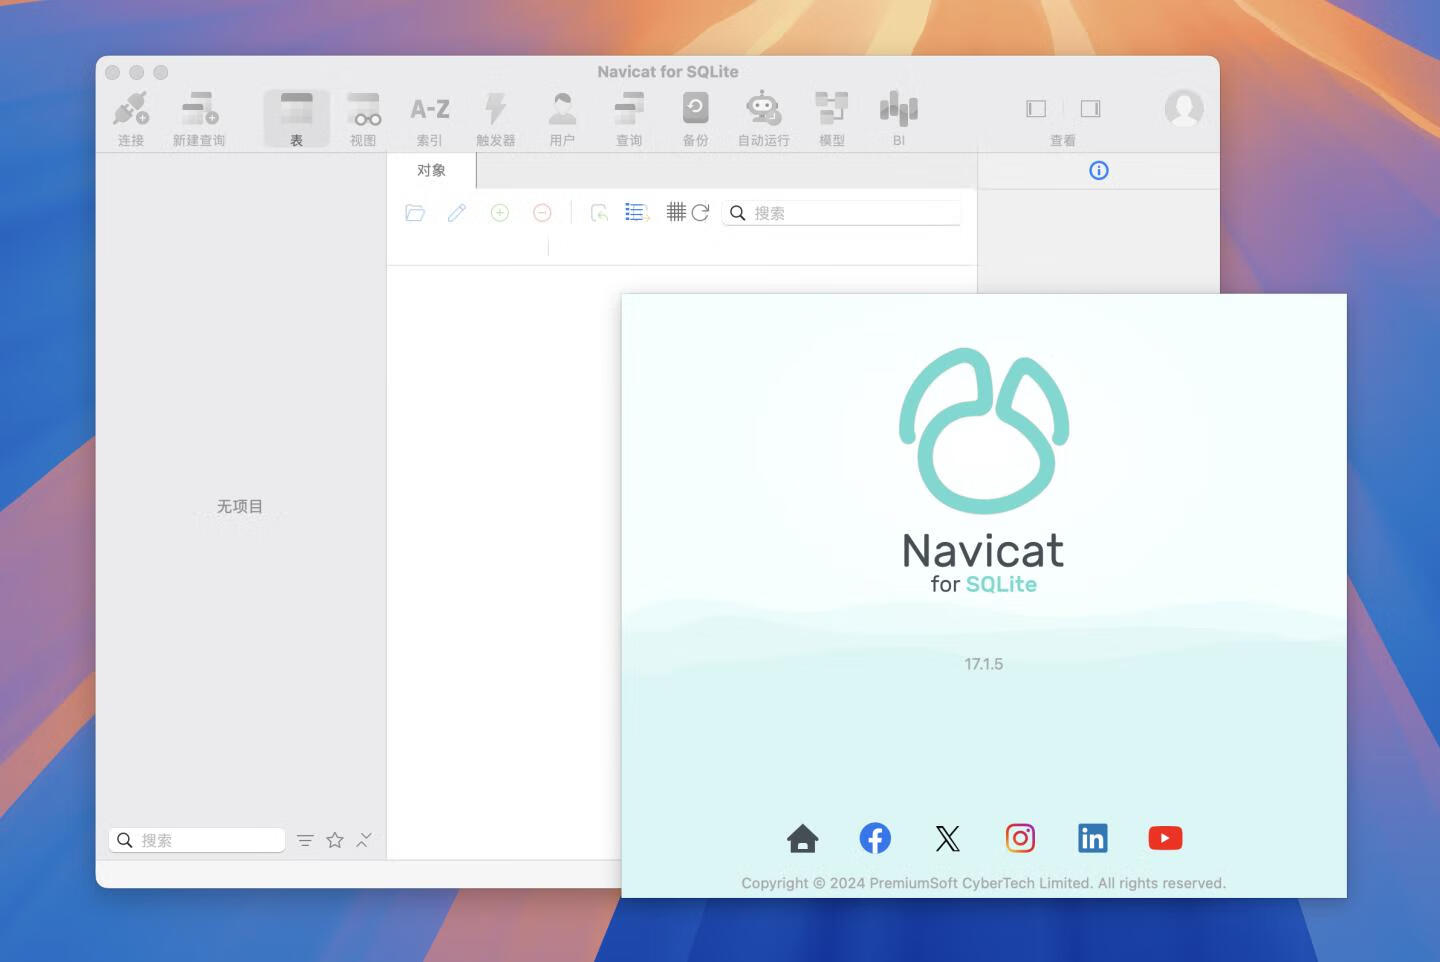Focus the object pane 搜索 search field

[x=841, y=212]
